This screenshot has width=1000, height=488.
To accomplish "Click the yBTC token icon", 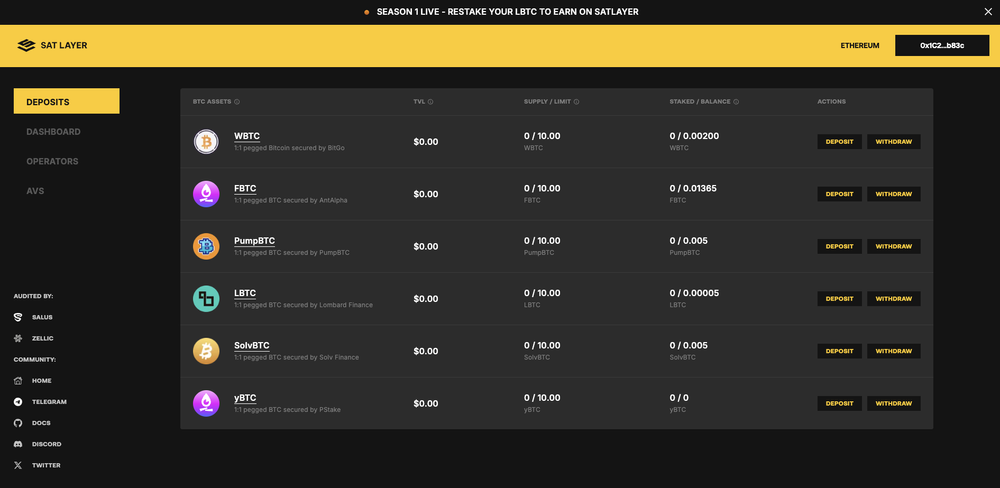I will pos(206,403).
